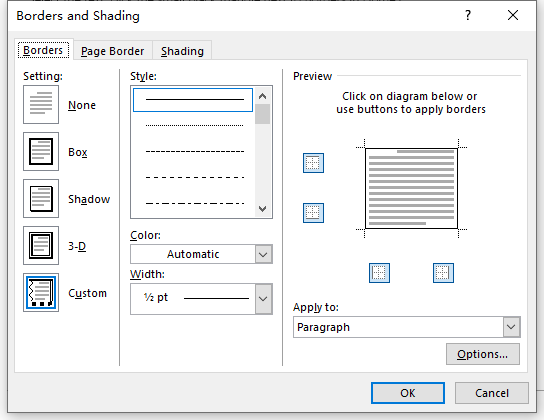Expand the Width dropdown showing ½ pt
Viewport: 544px width, 420px height.
click(x=201, y=299)
